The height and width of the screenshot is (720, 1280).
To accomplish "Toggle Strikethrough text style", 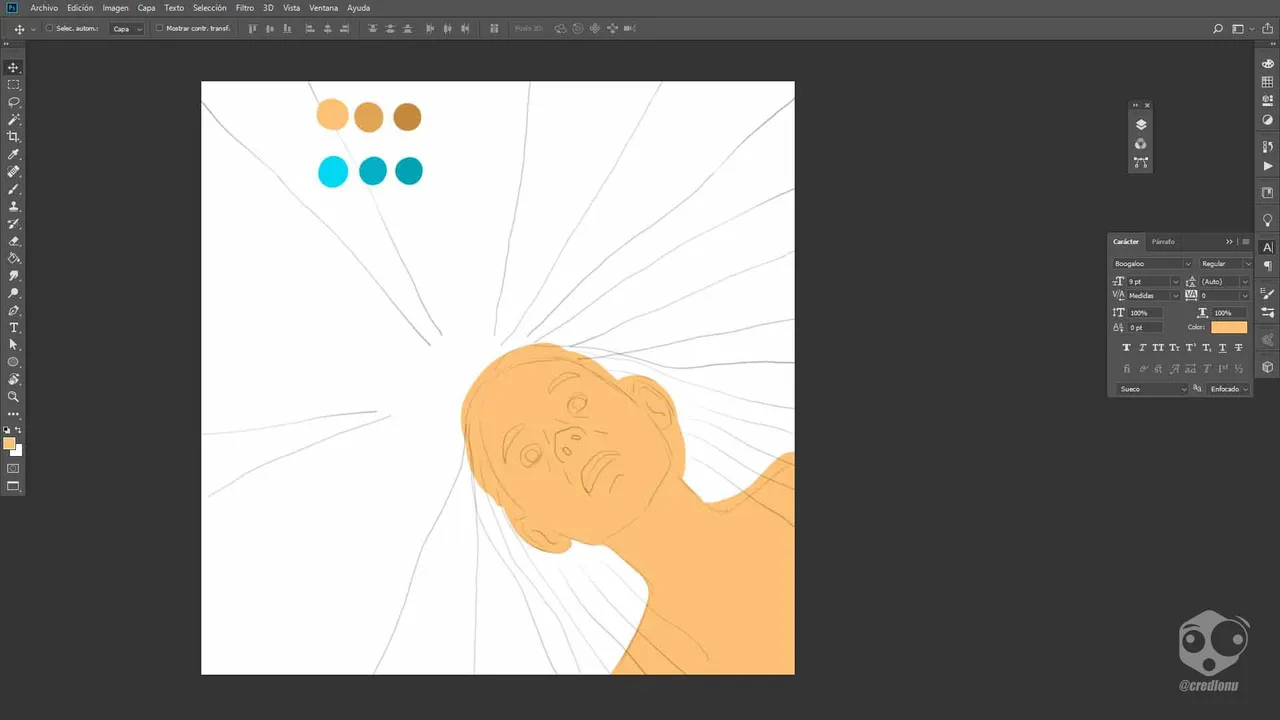I will pos(1239,347).
